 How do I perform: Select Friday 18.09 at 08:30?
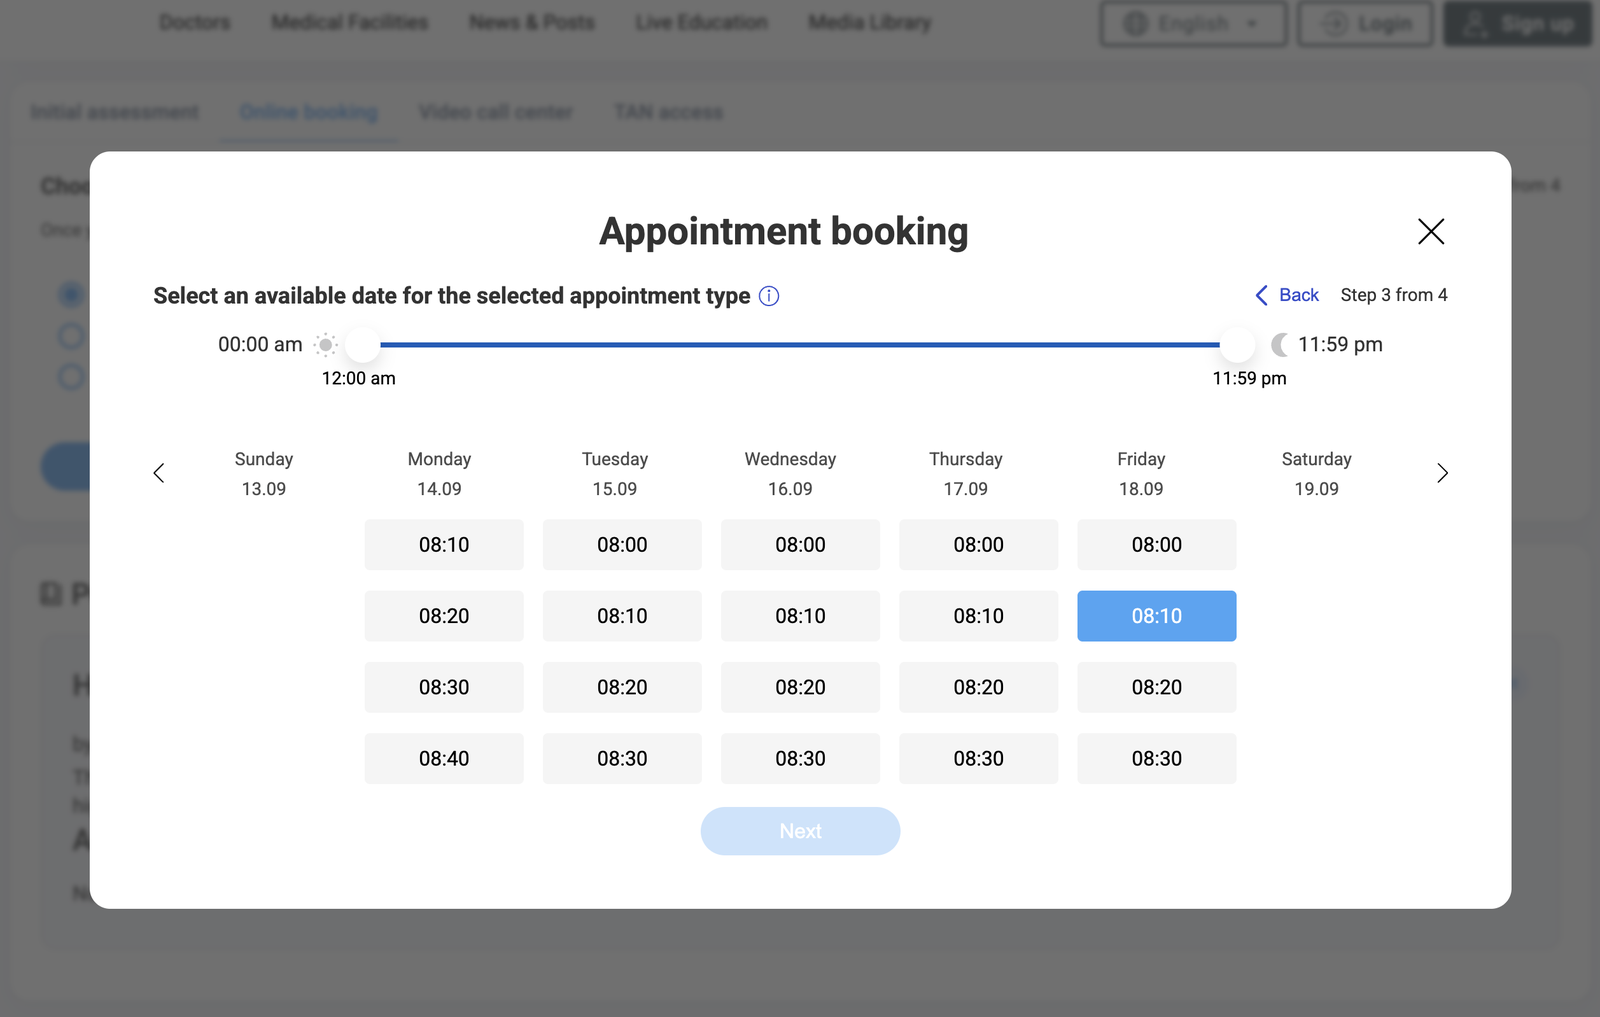coord(1157,758)
